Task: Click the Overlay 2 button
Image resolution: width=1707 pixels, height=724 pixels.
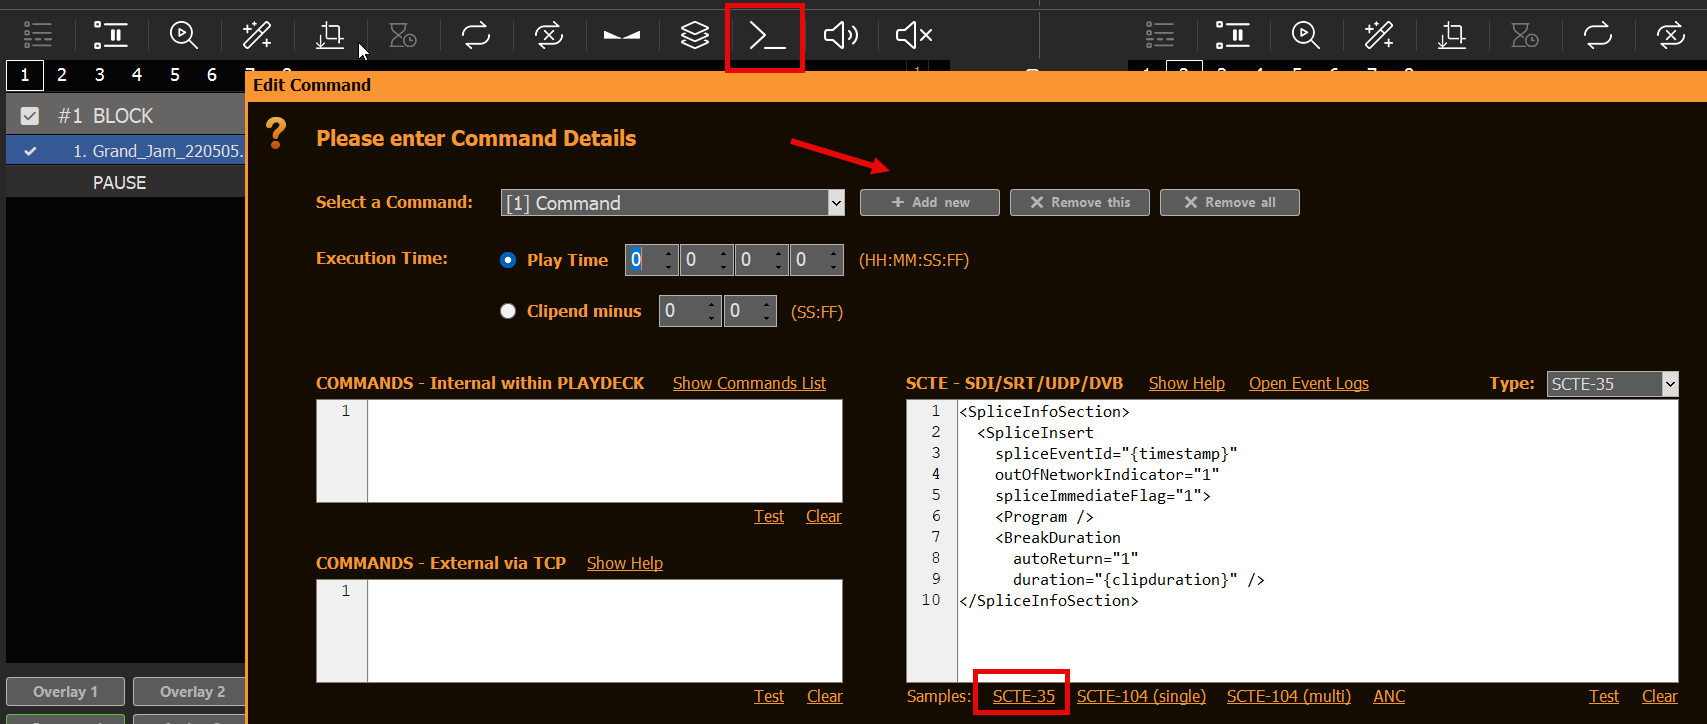Action: (x=192, y=692)
